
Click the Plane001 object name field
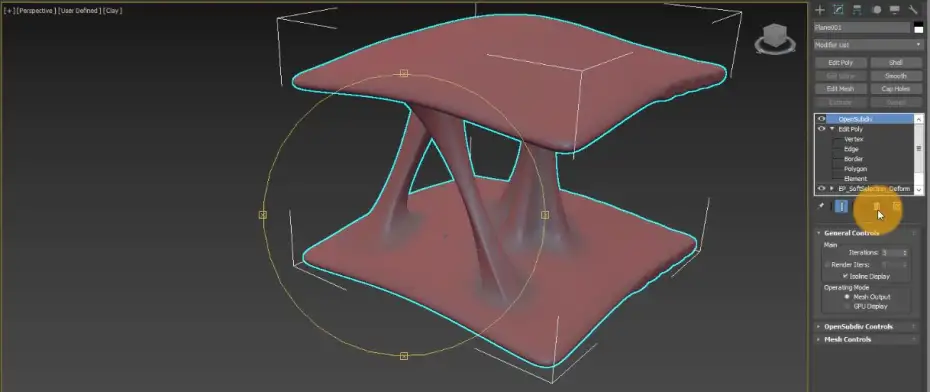[x=862, y=27]
